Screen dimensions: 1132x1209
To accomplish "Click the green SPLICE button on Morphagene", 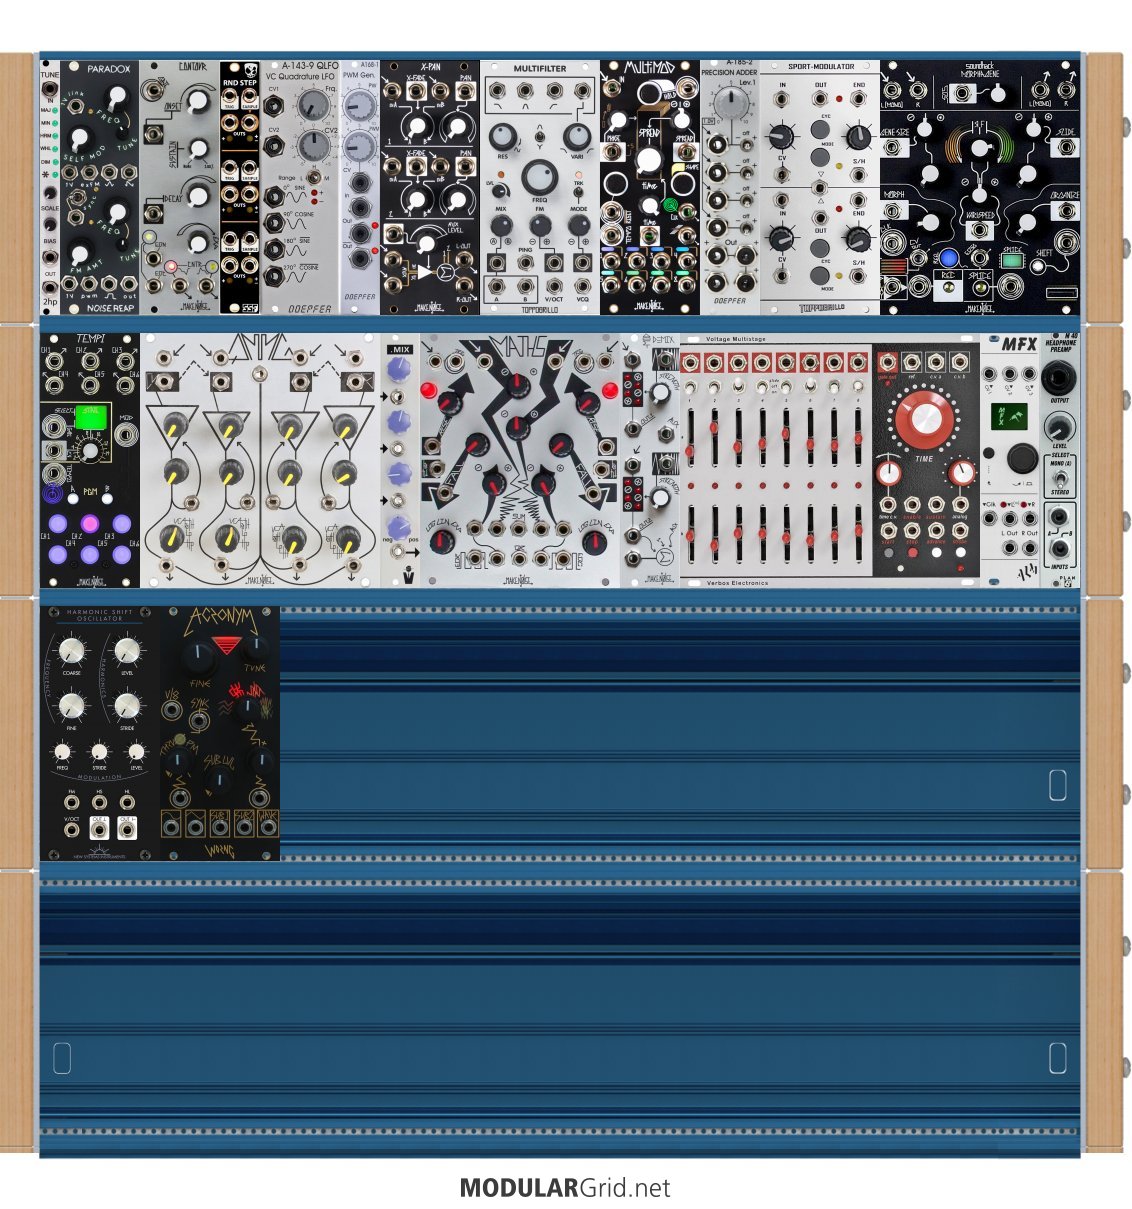I will tap(1011, 259).
